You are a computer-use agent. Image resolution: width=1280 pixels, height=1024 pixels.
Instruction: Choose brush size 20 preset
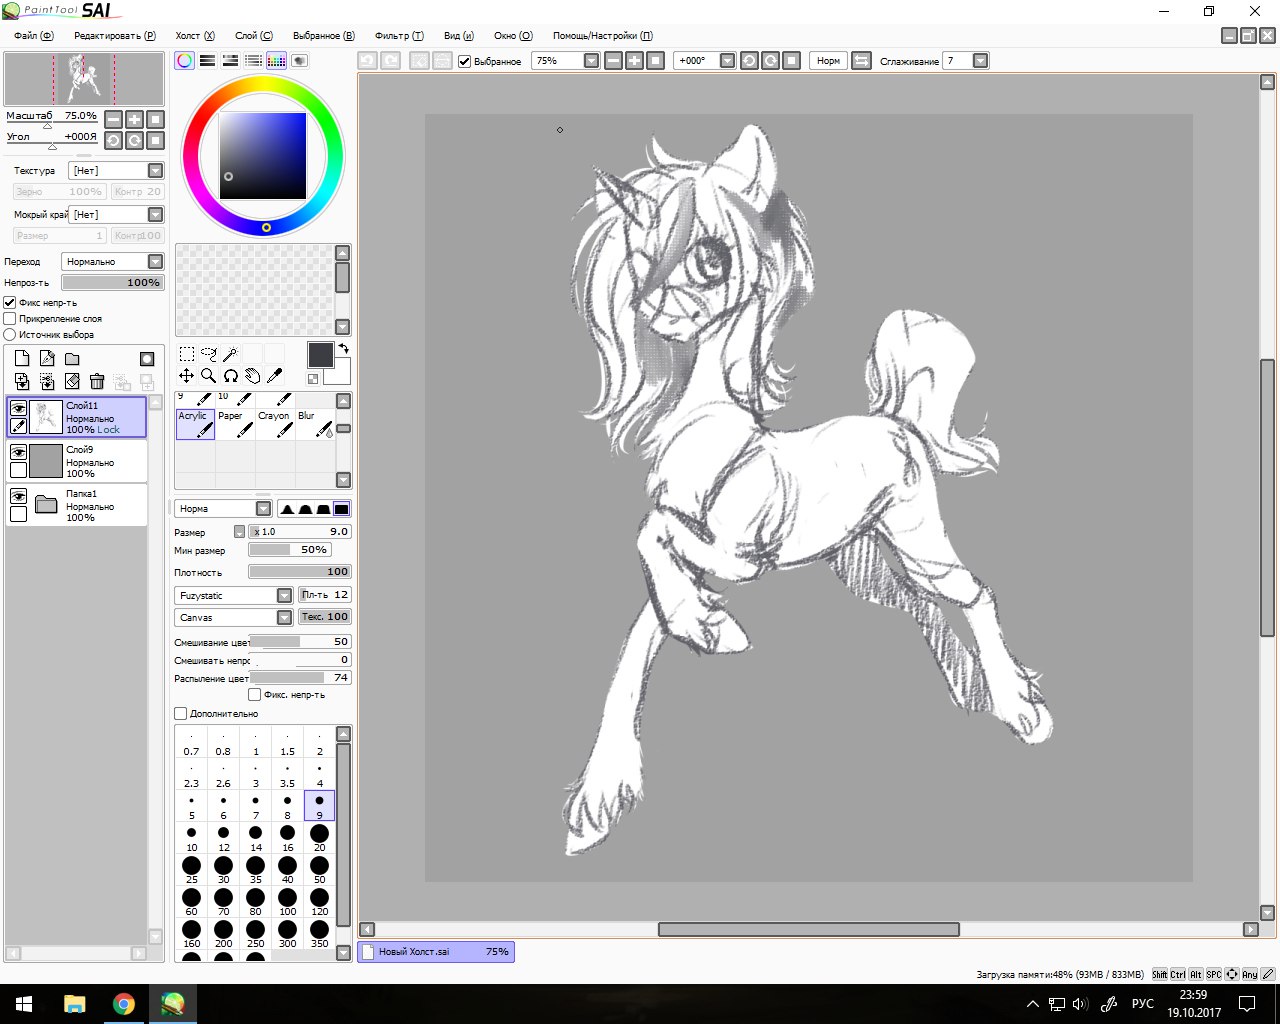click(x=320, y=837)
